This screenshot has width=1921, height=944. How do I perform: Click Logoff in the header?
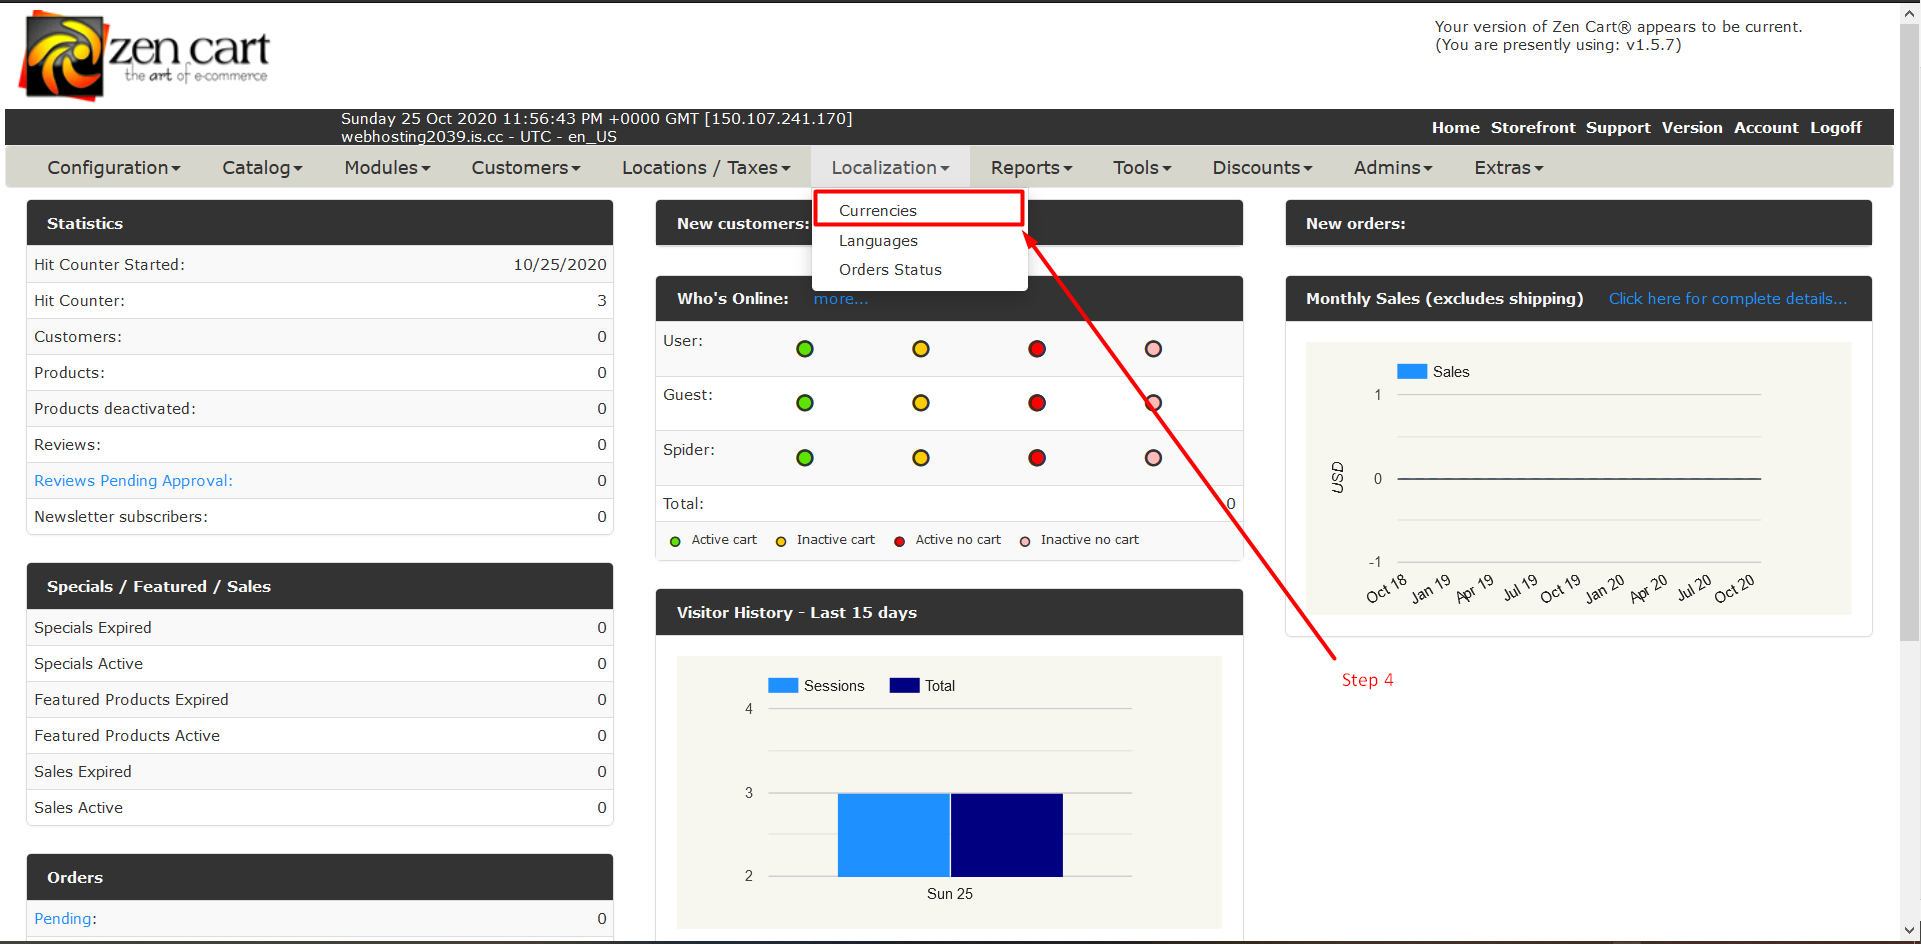click(x=1835, y=128)
